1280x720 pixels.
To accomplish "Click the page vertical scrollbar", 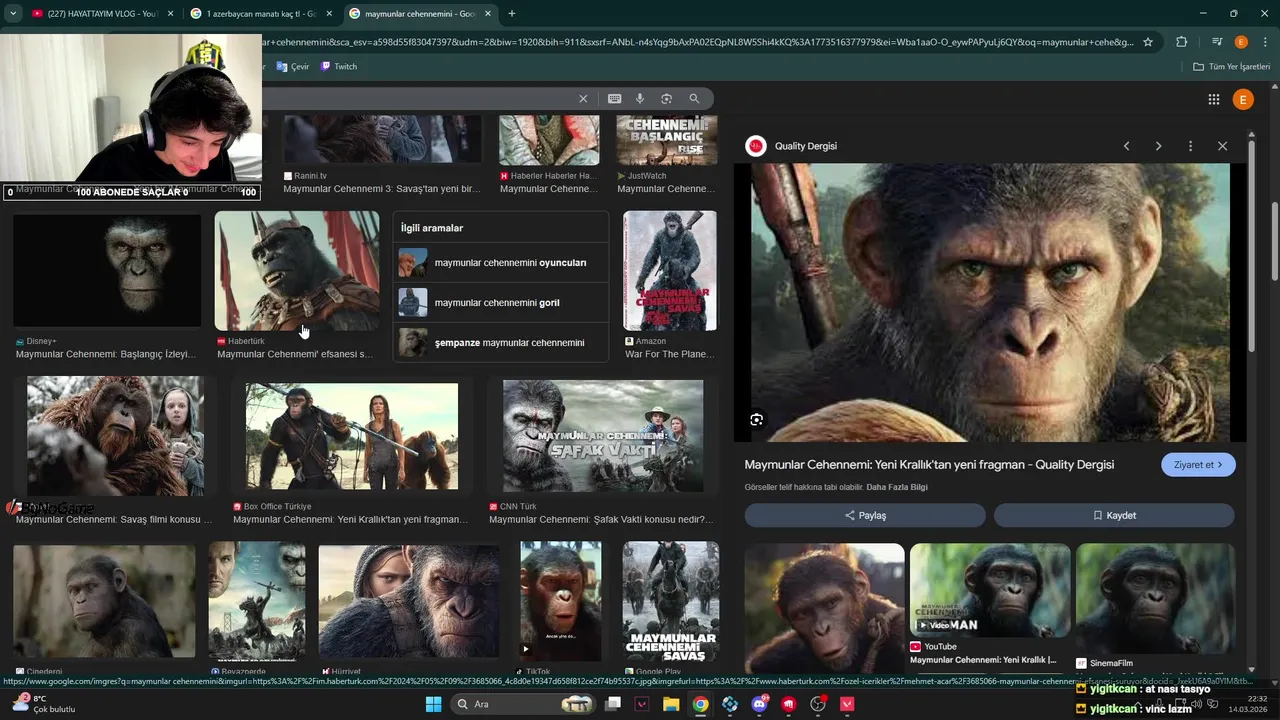I will (1274, 240).
